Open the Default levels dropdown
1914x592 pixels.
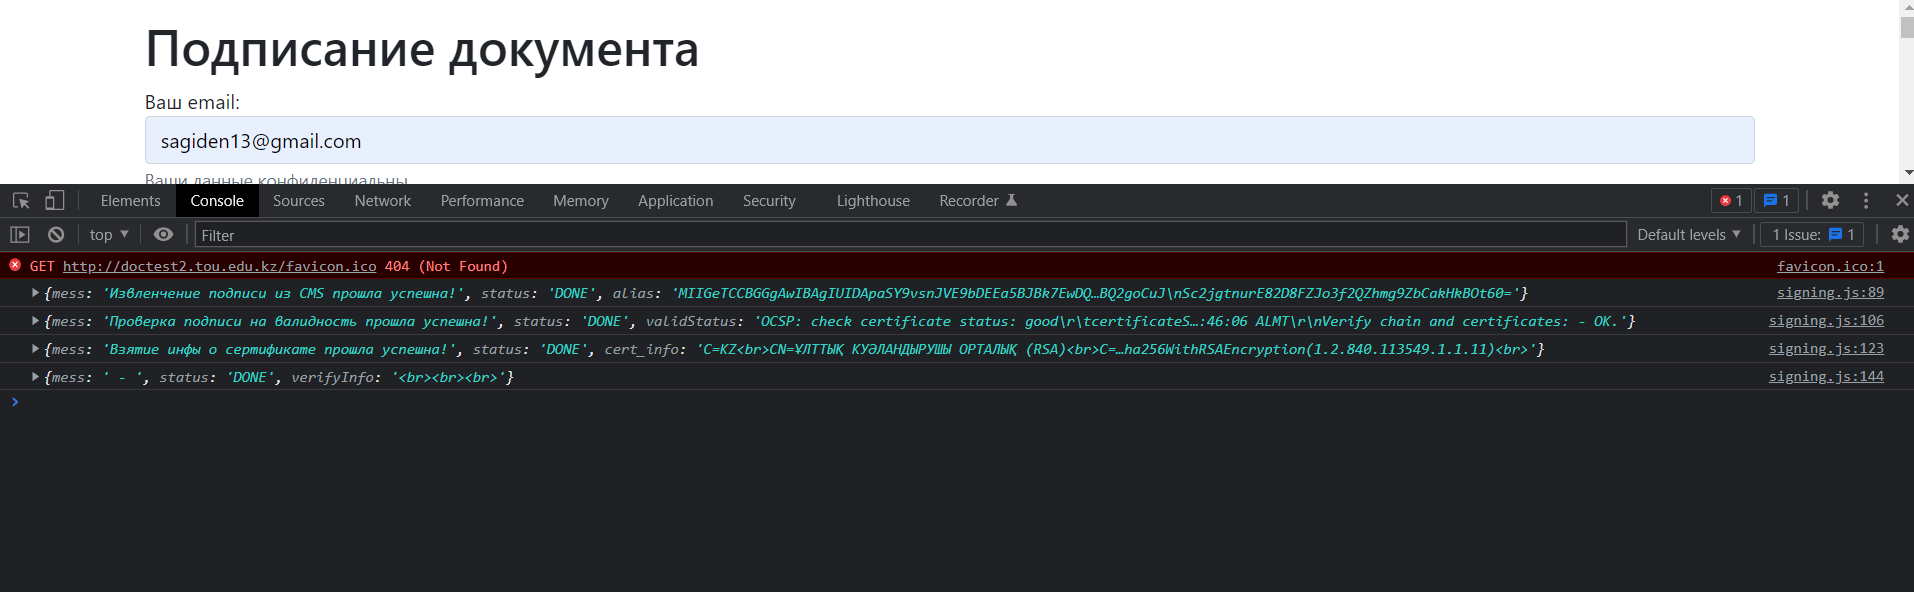pyautogui.click(x=1688, y=235)
